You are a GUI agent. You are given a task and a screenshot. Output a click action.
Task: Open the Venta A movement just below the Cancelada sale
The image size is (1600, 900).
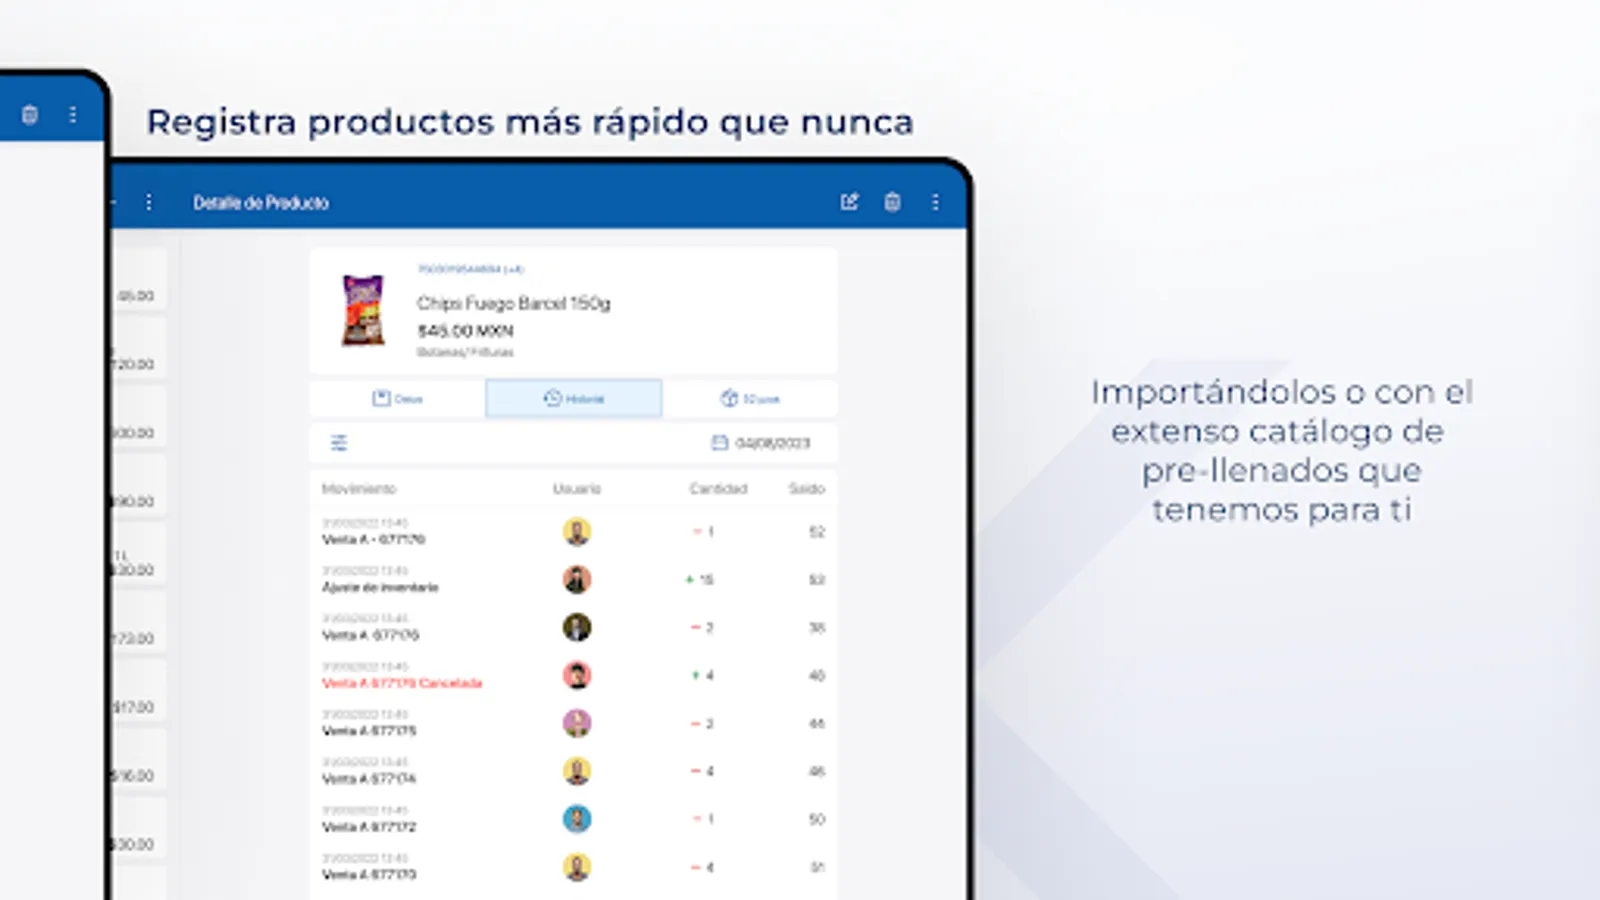tap(573, 724)
